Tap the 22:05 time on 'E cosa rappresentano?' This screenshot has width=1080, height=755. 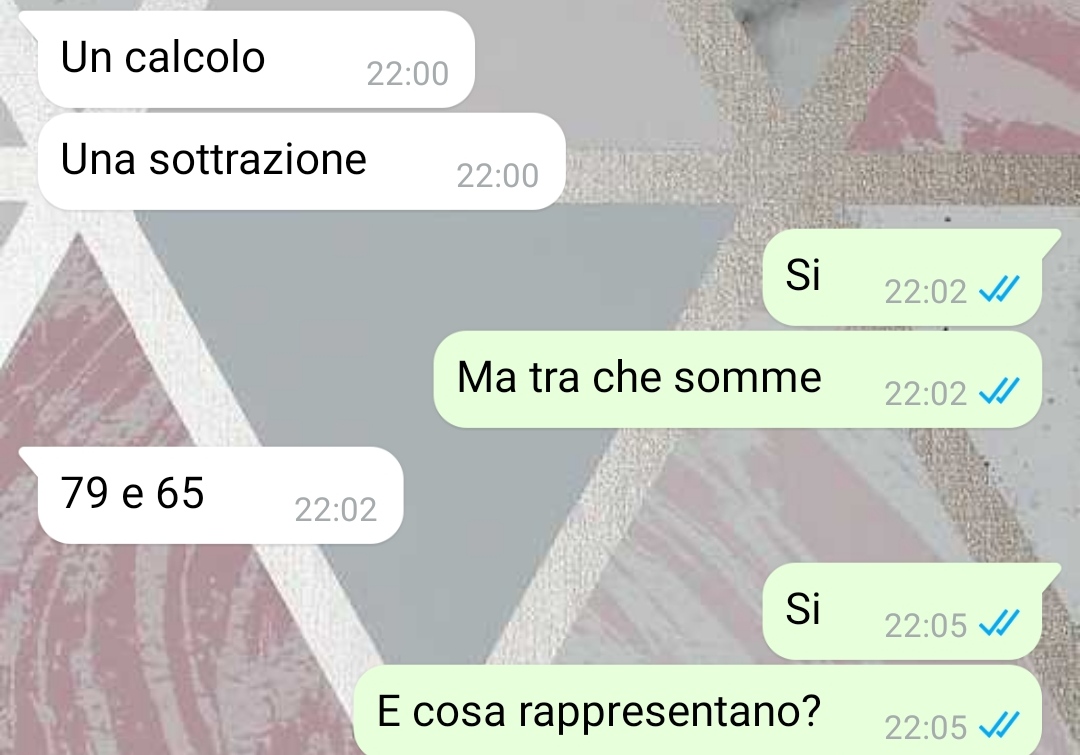click(x=926, y=727)
